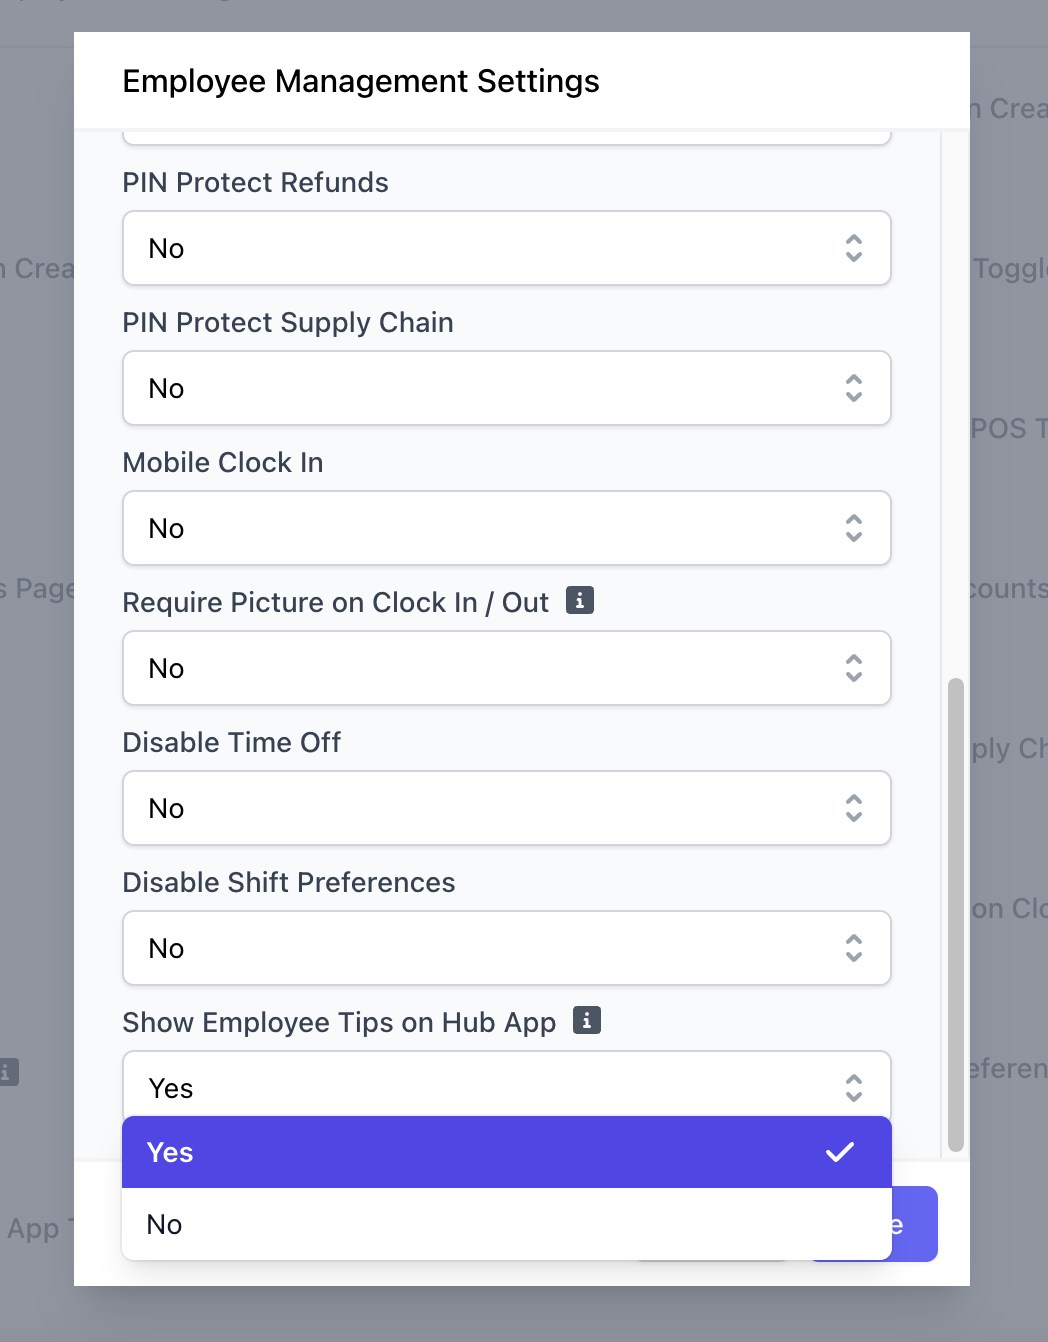Click the Disable Time Off label
This screenshot has width=1048, height=1342.
click(232, 742)
